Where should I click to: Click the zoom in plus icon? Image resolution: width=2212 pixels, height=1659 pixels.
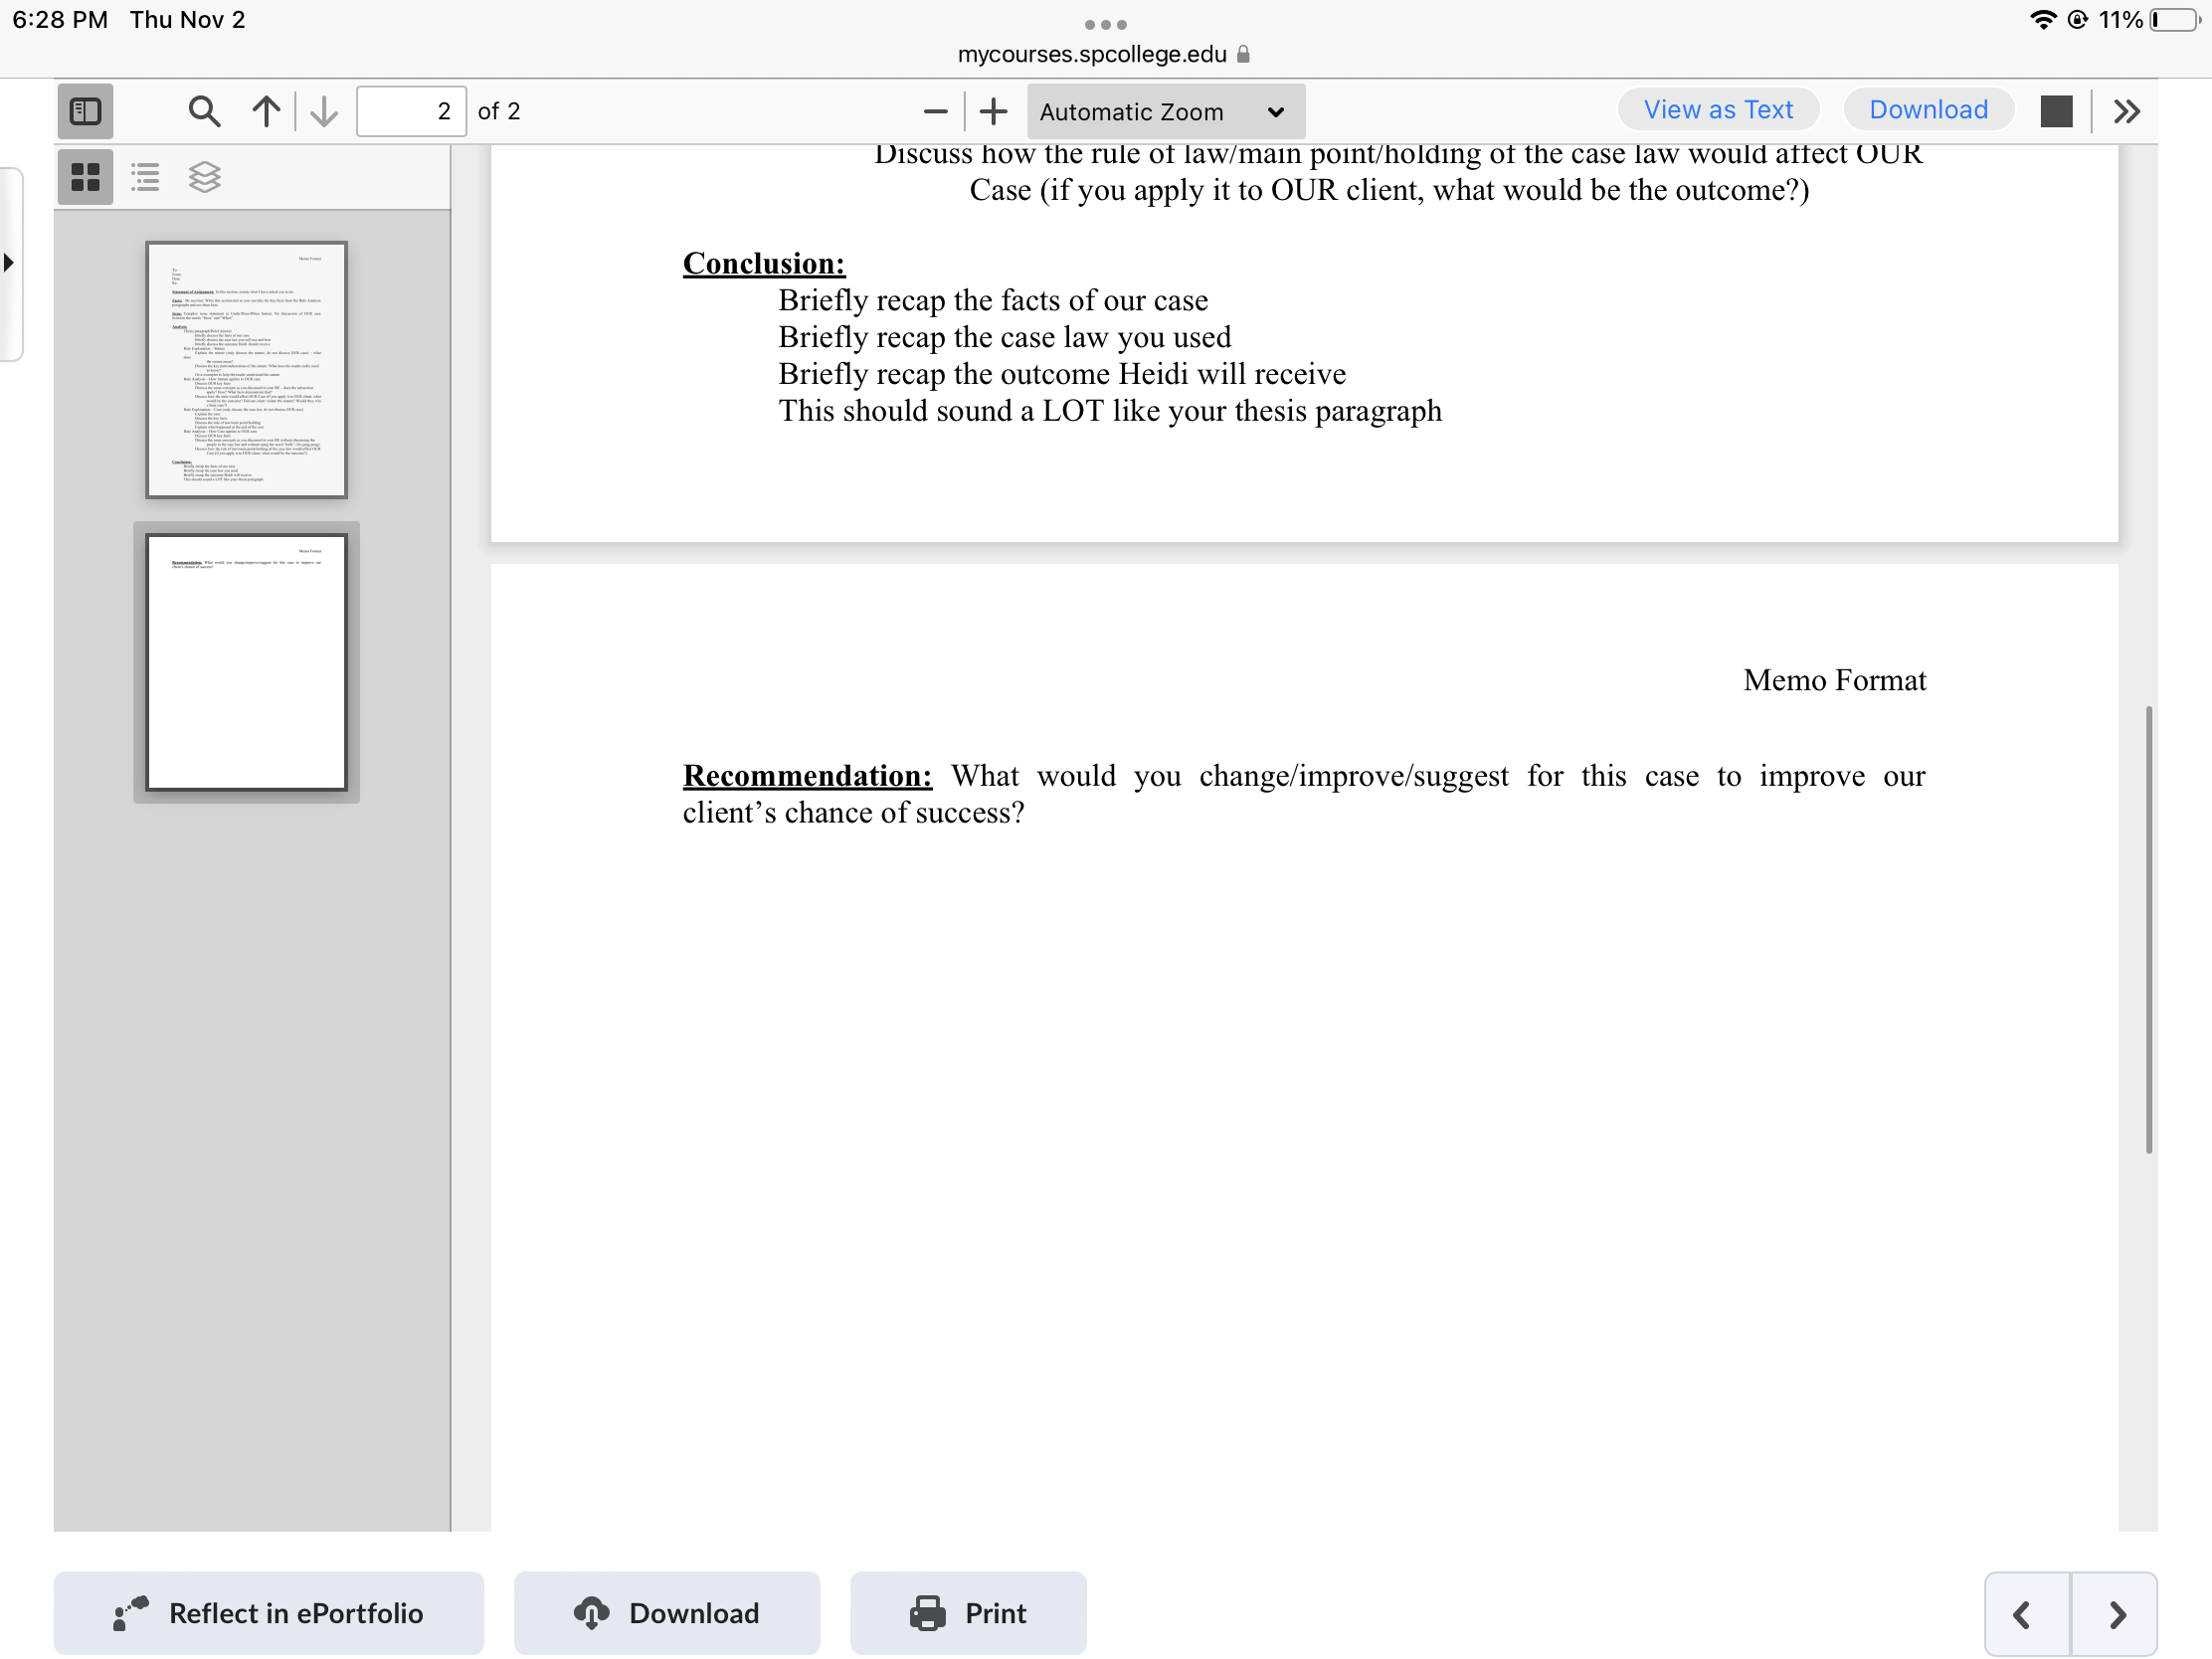point(993,111)
